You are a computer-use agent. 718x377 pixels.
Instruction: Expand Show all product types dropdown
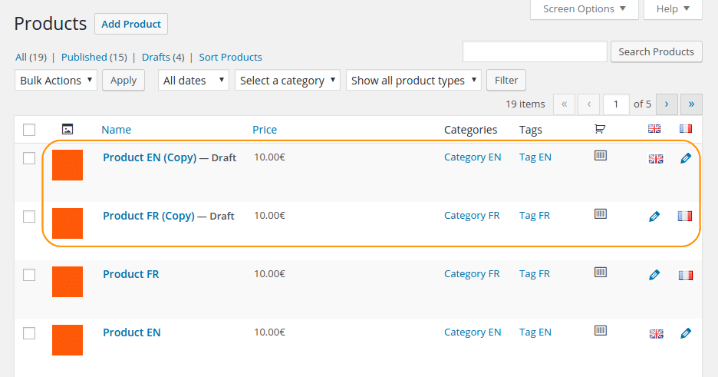pos(413,80)
